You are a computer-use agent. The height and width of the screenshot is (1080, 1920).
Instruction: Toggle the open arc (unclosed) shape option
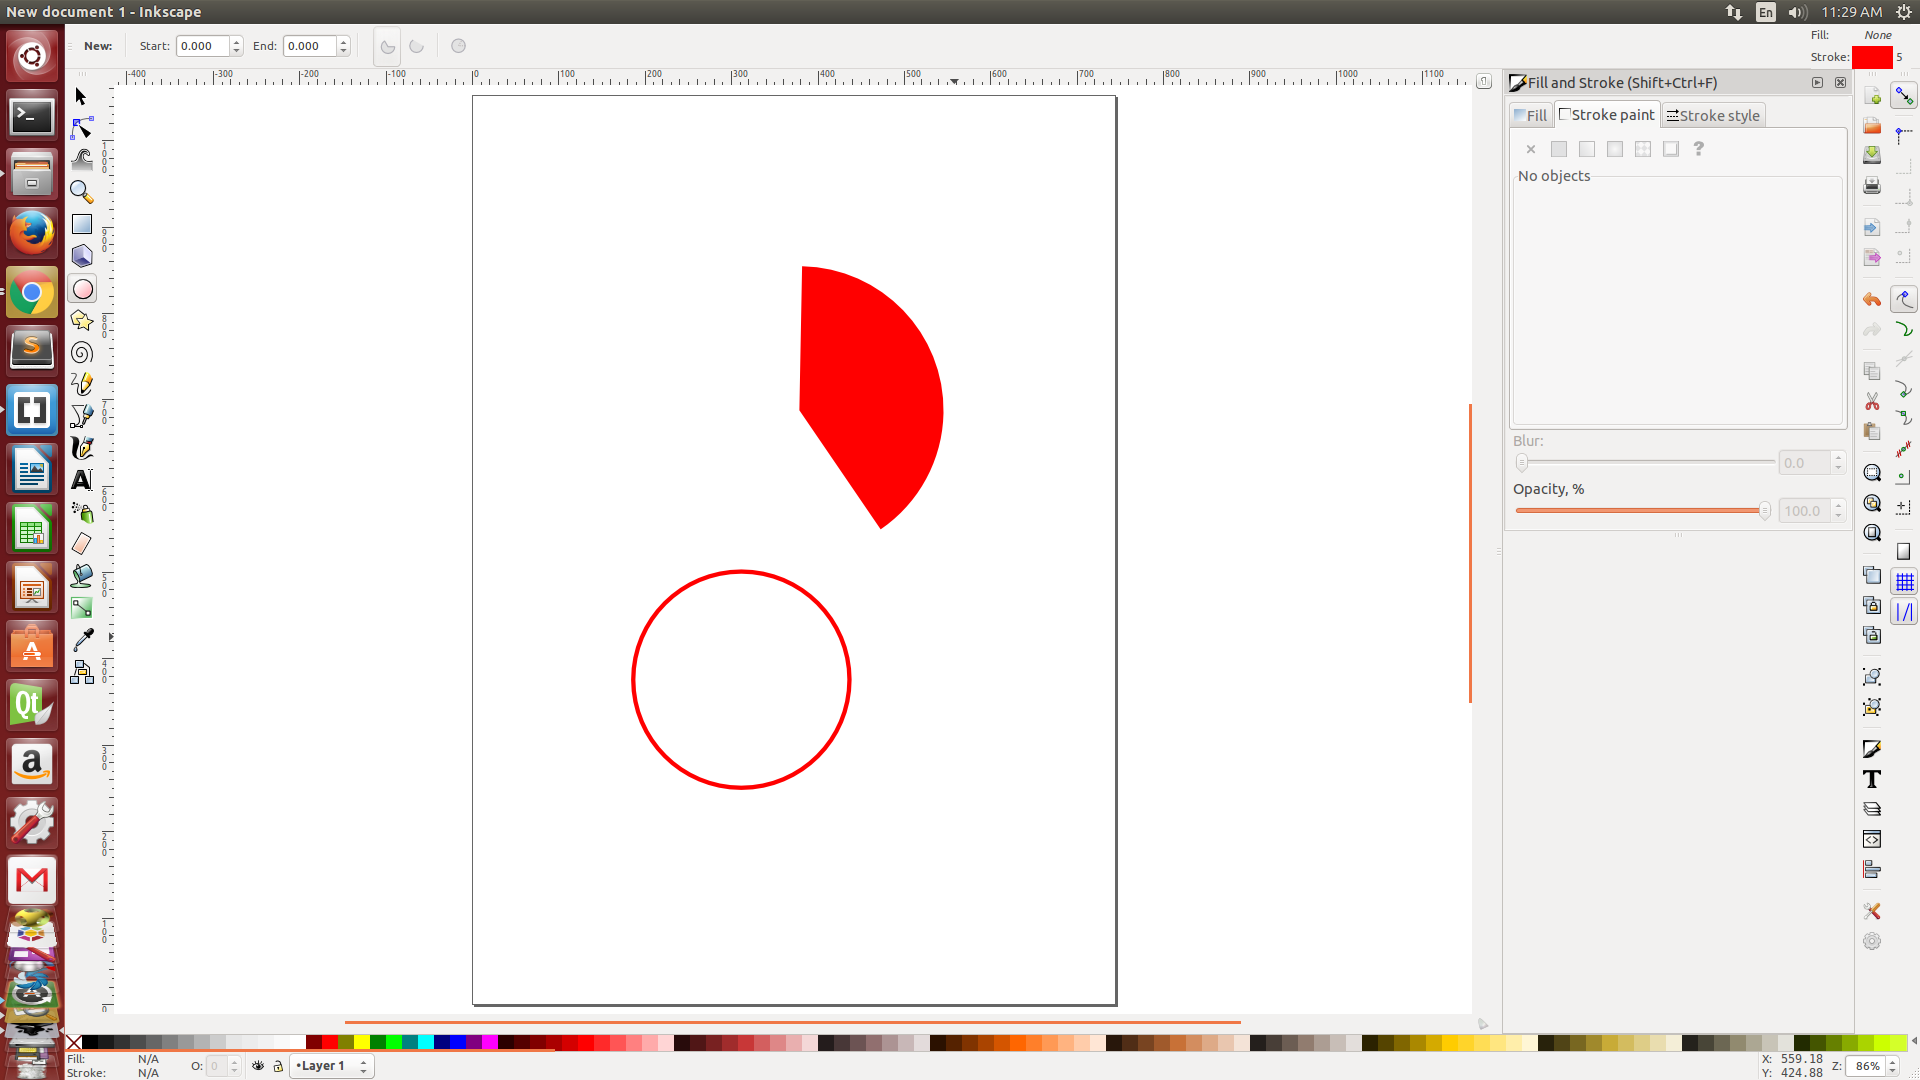click(x=417, y=46)
